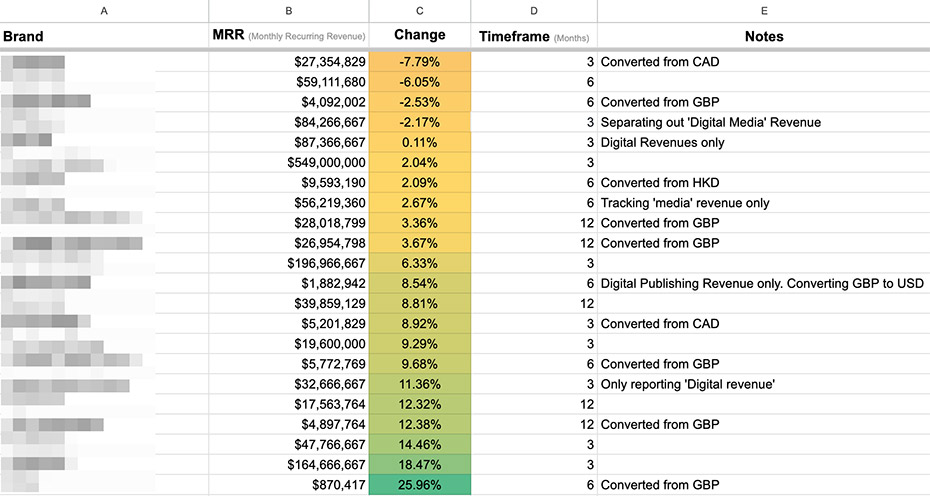
Task: Select the MRR cell $87,366,667
Action: 289,142
